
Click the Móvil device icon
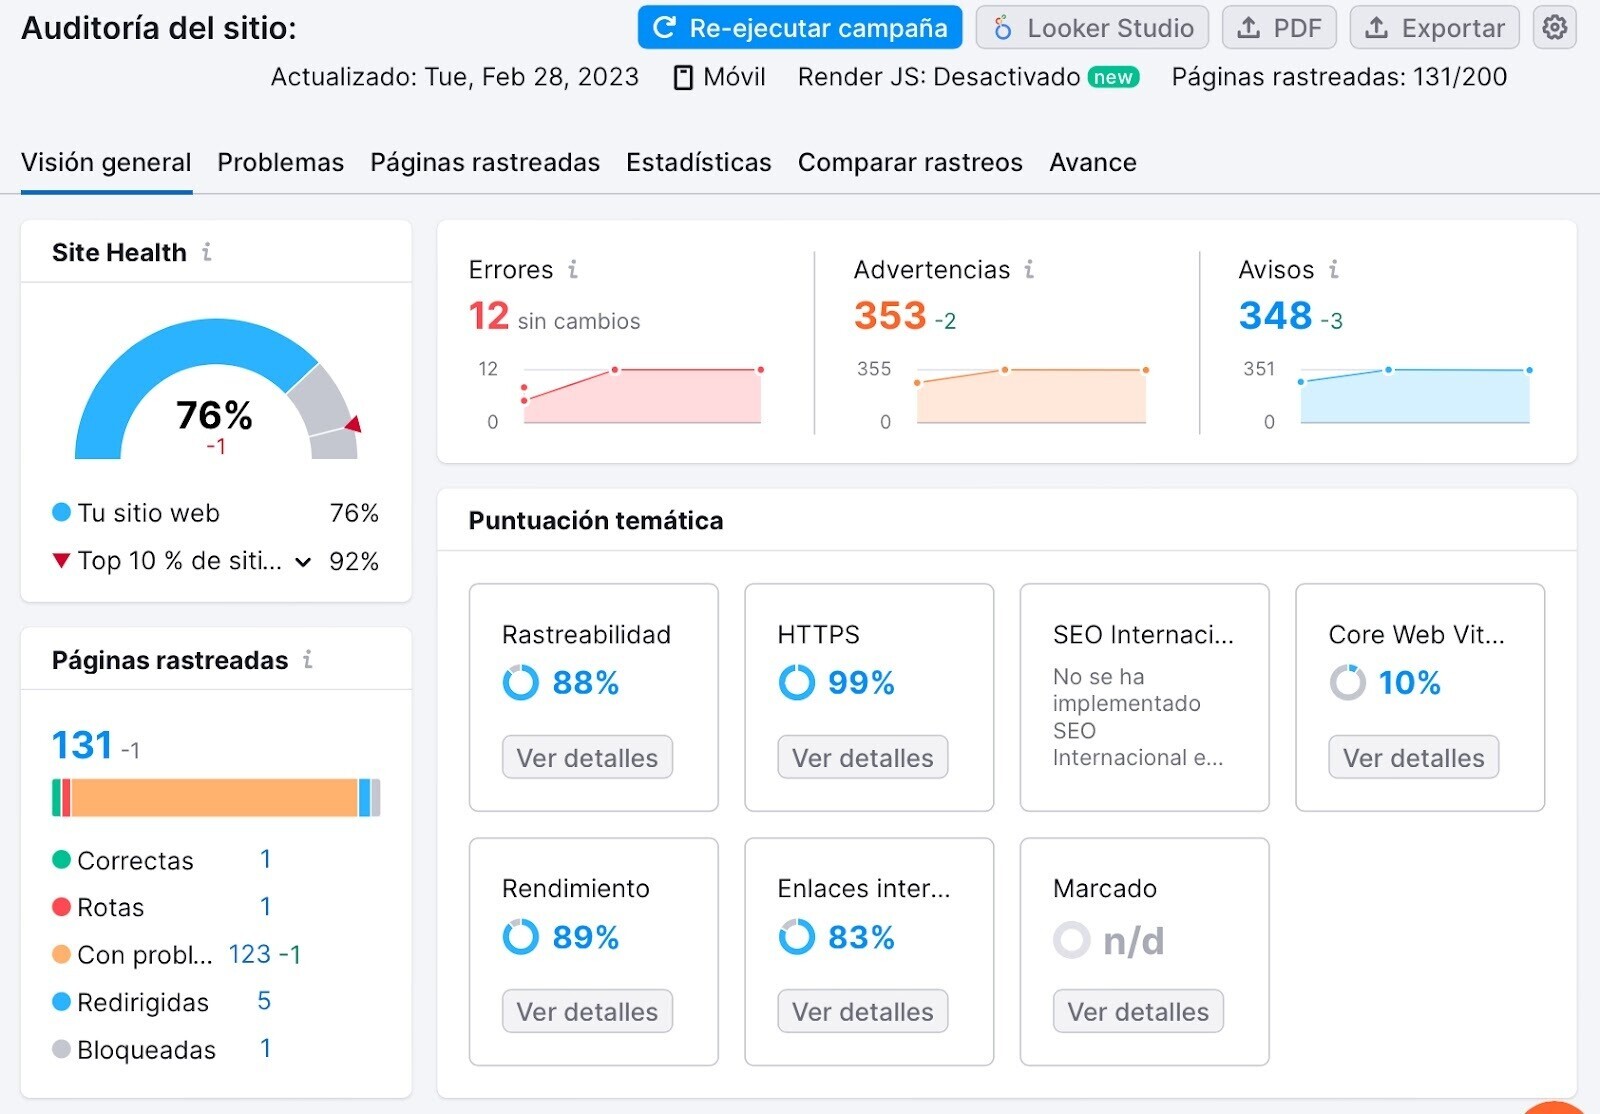683,76
